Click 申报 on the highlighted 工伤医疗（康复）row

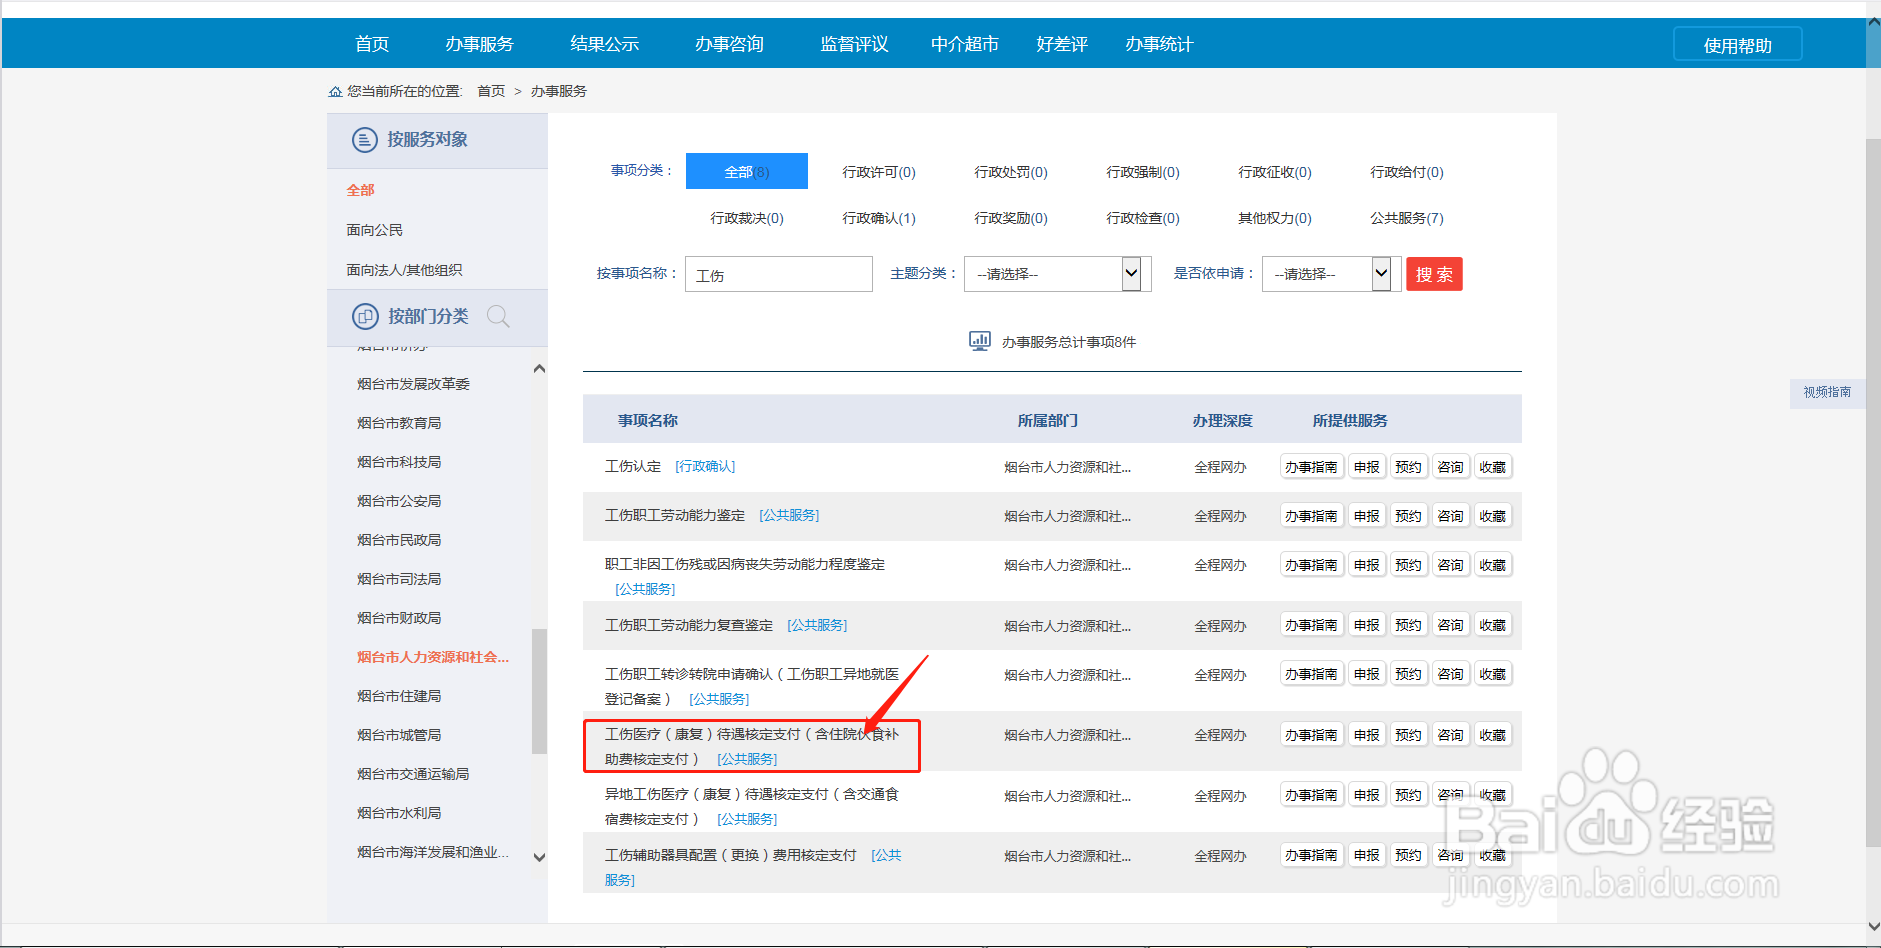click(1366, 734)
